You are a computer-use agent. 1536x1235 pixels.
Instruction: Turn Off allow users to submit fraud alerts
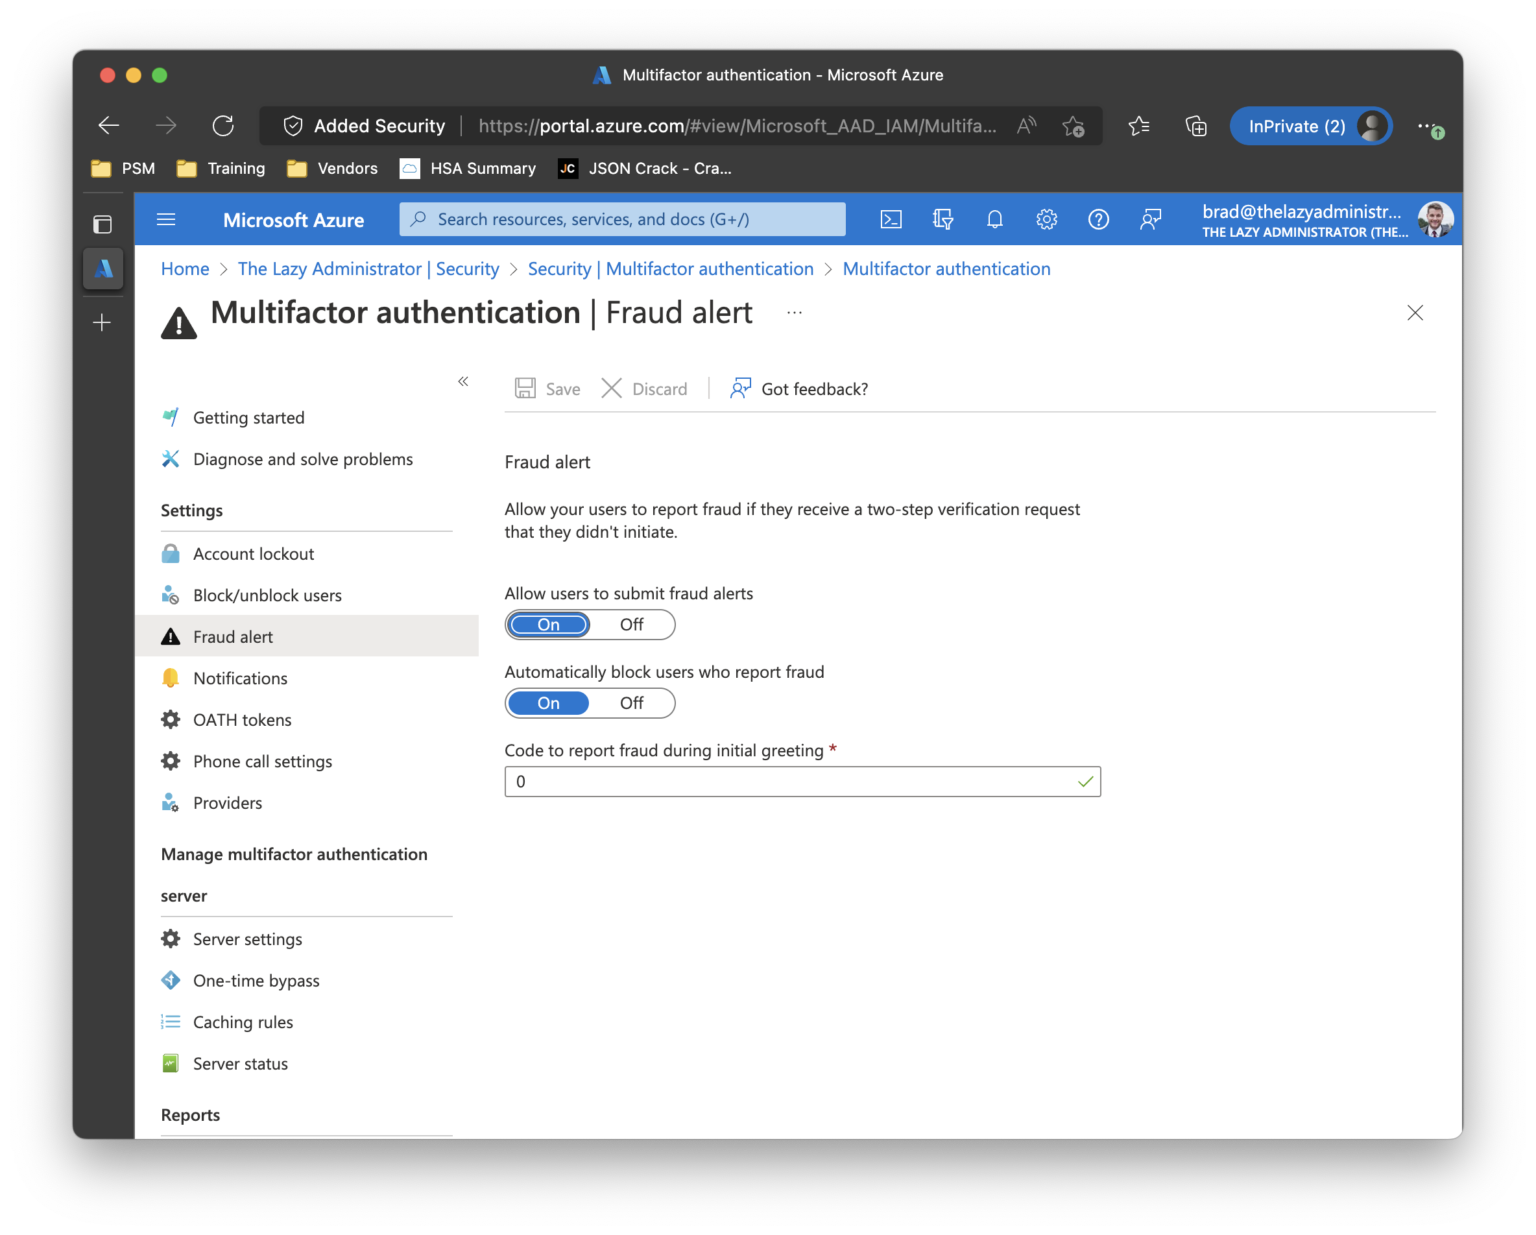pos(632,624)
